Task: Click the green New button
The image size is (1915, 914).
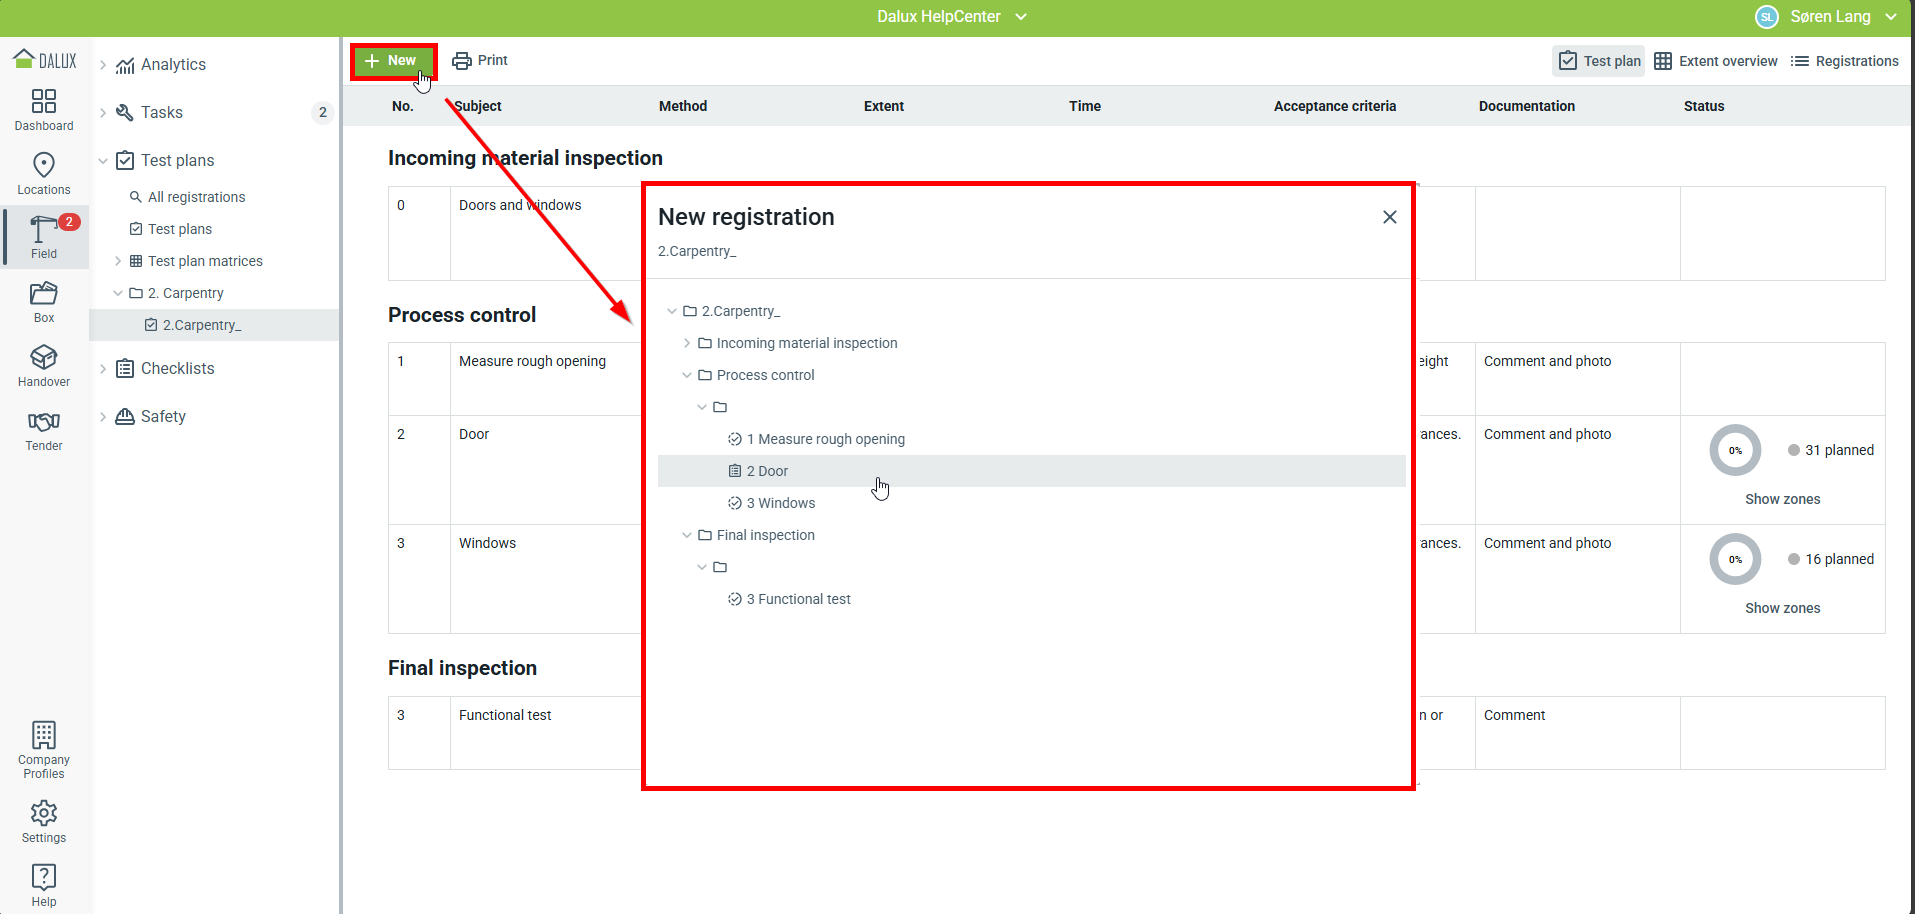Action: 392,61
